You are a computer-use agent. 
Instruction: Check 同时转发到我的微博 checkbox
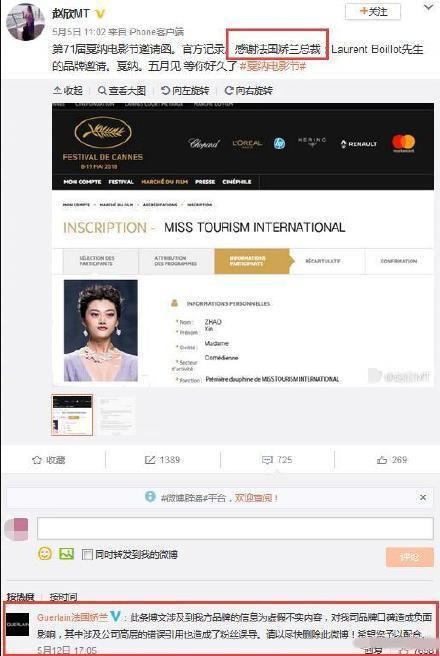[87, 555]
